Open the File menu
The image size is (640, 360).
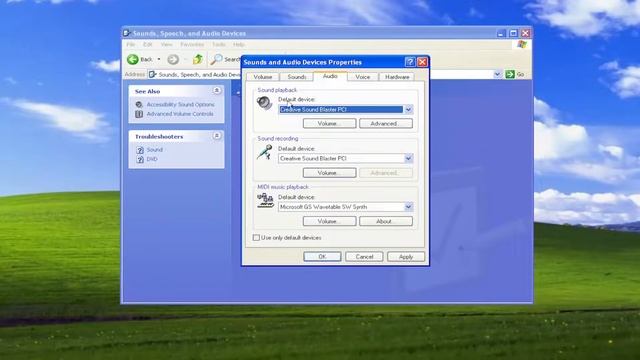[131, 44]
